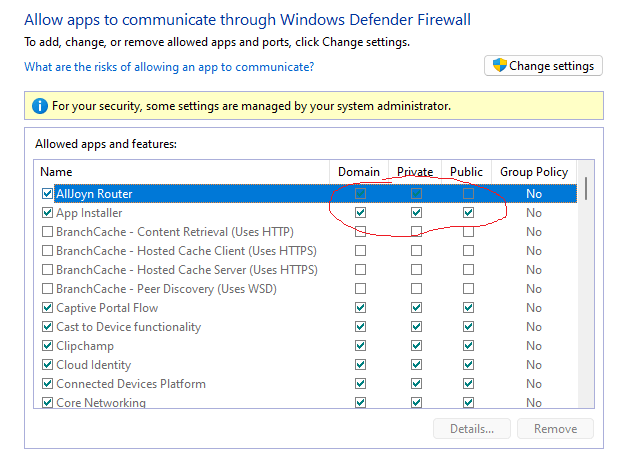Click the Details button
Screen dimensions: 623x457
point(472,429)
